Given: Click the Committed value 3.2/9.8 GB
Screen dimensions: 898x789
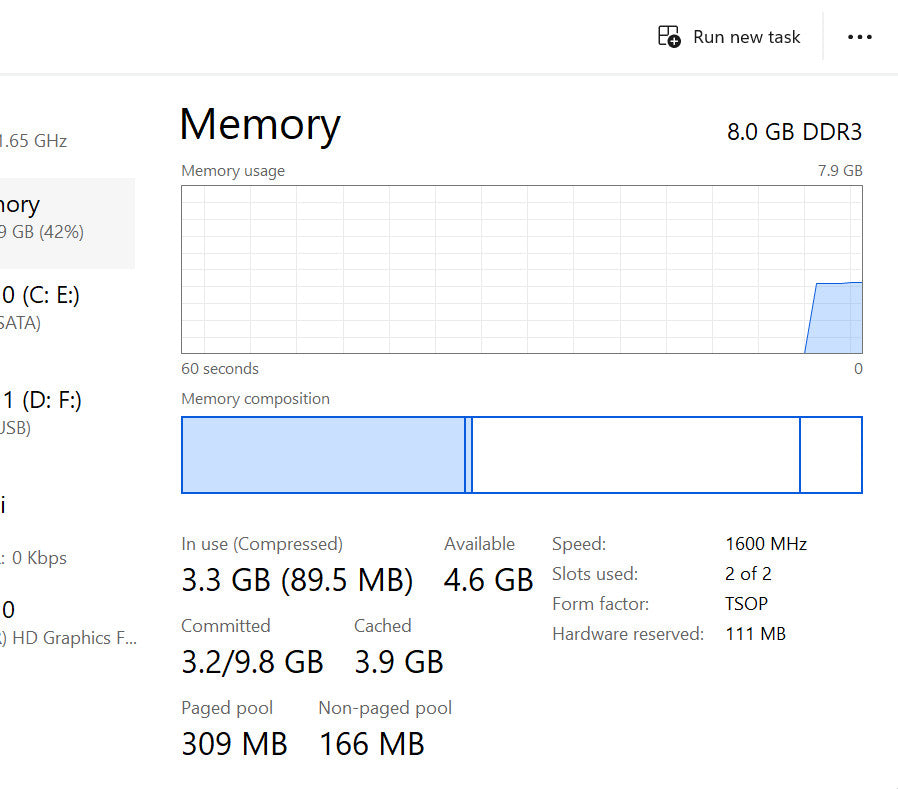Looking at the screenshot, I should coord(252,662).
